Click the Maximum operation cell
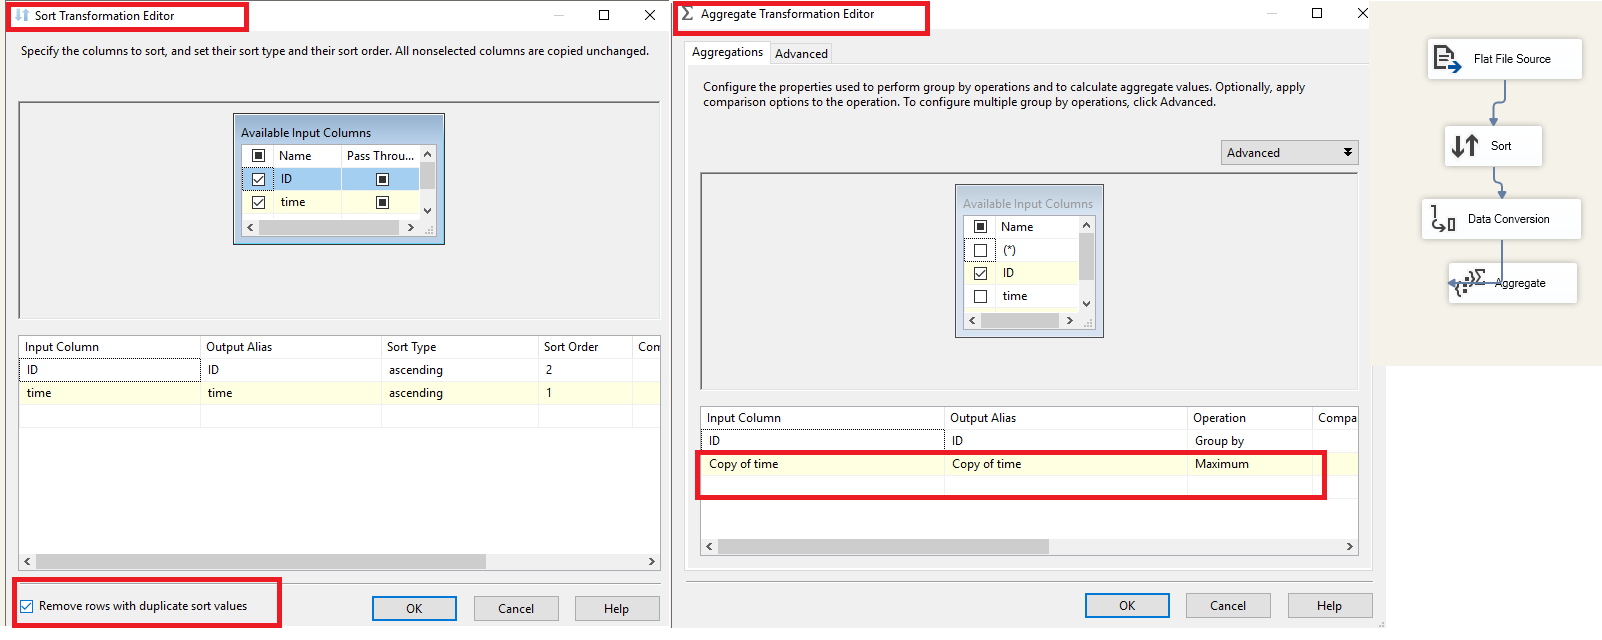1602x640 pixels. [1250, 464]
